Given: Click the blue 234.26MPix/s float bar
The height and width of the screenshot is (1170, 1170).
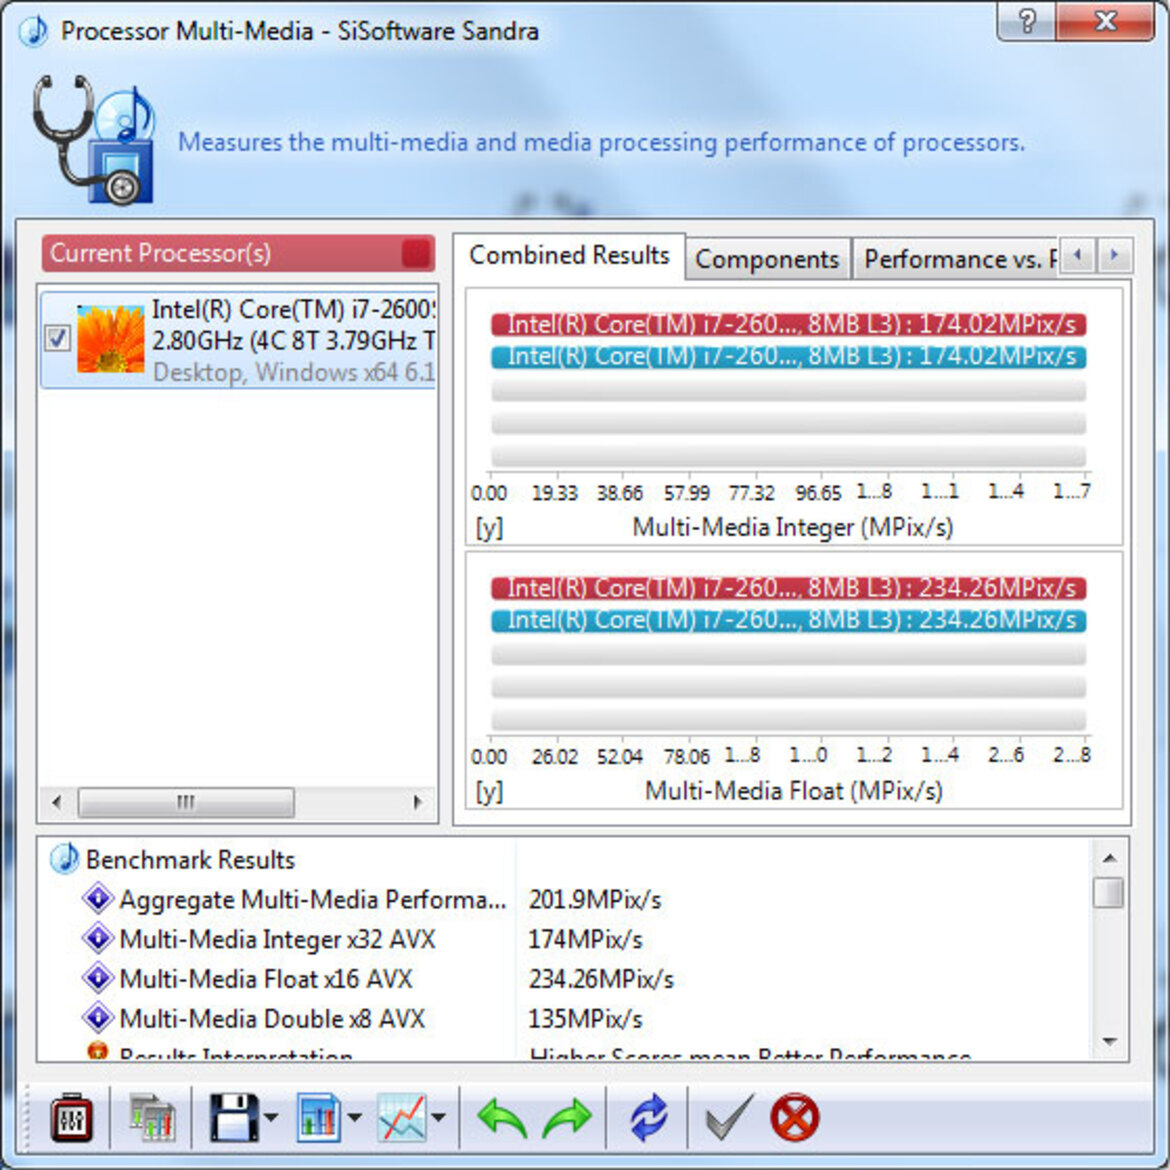Looking at the screenshot, I should pos(788,620).
